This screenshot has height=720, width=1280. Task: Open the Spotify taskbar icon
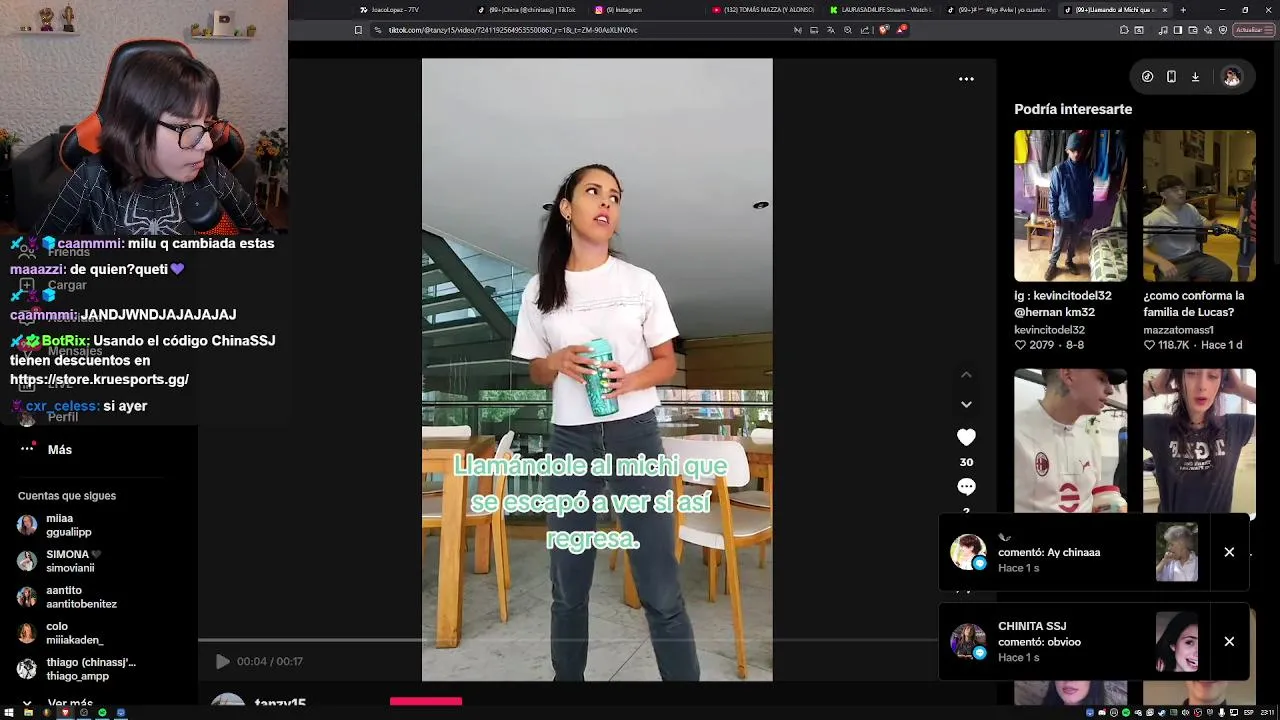pos(102,713)
